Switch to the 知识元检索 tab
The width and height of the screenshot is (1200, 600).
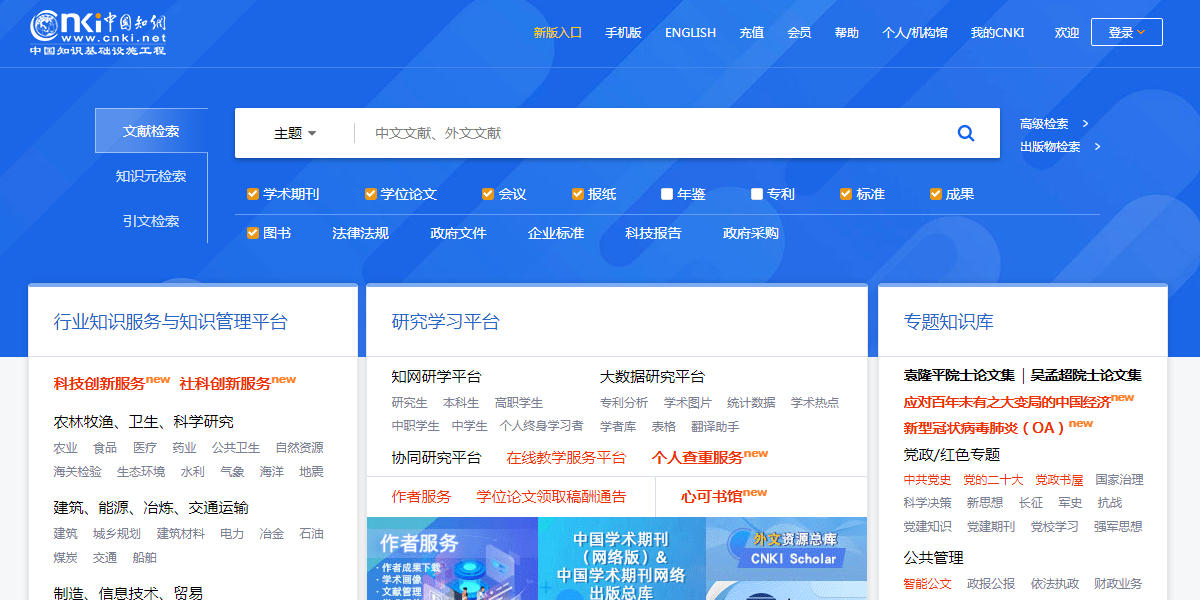(151, 176)
